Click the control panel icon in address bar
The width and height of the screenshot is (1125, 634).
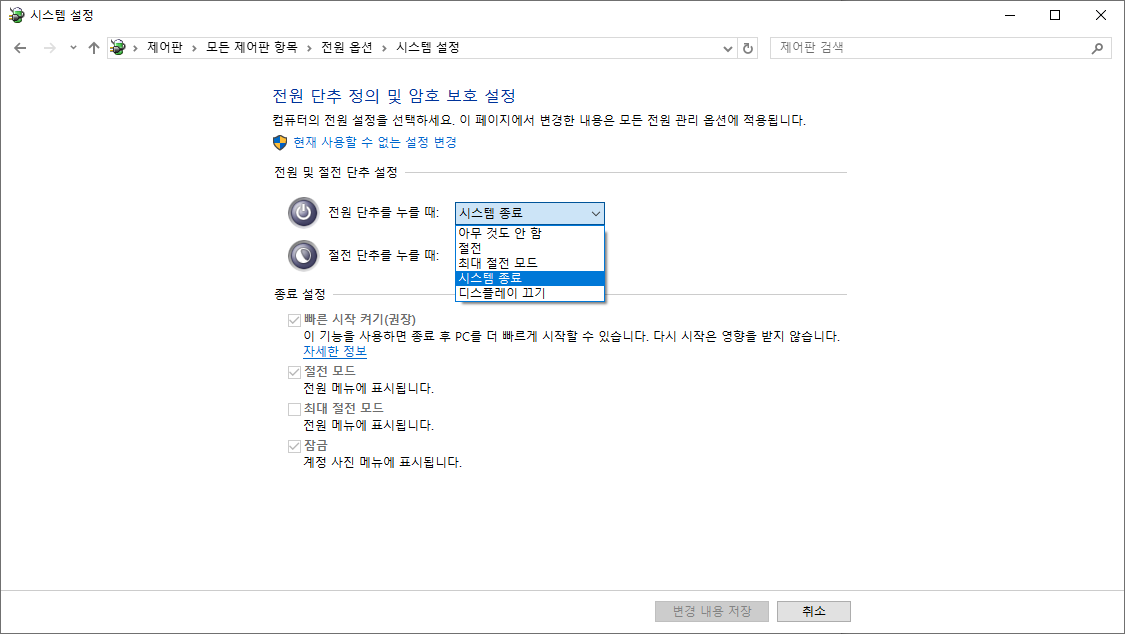coord(119,48)
